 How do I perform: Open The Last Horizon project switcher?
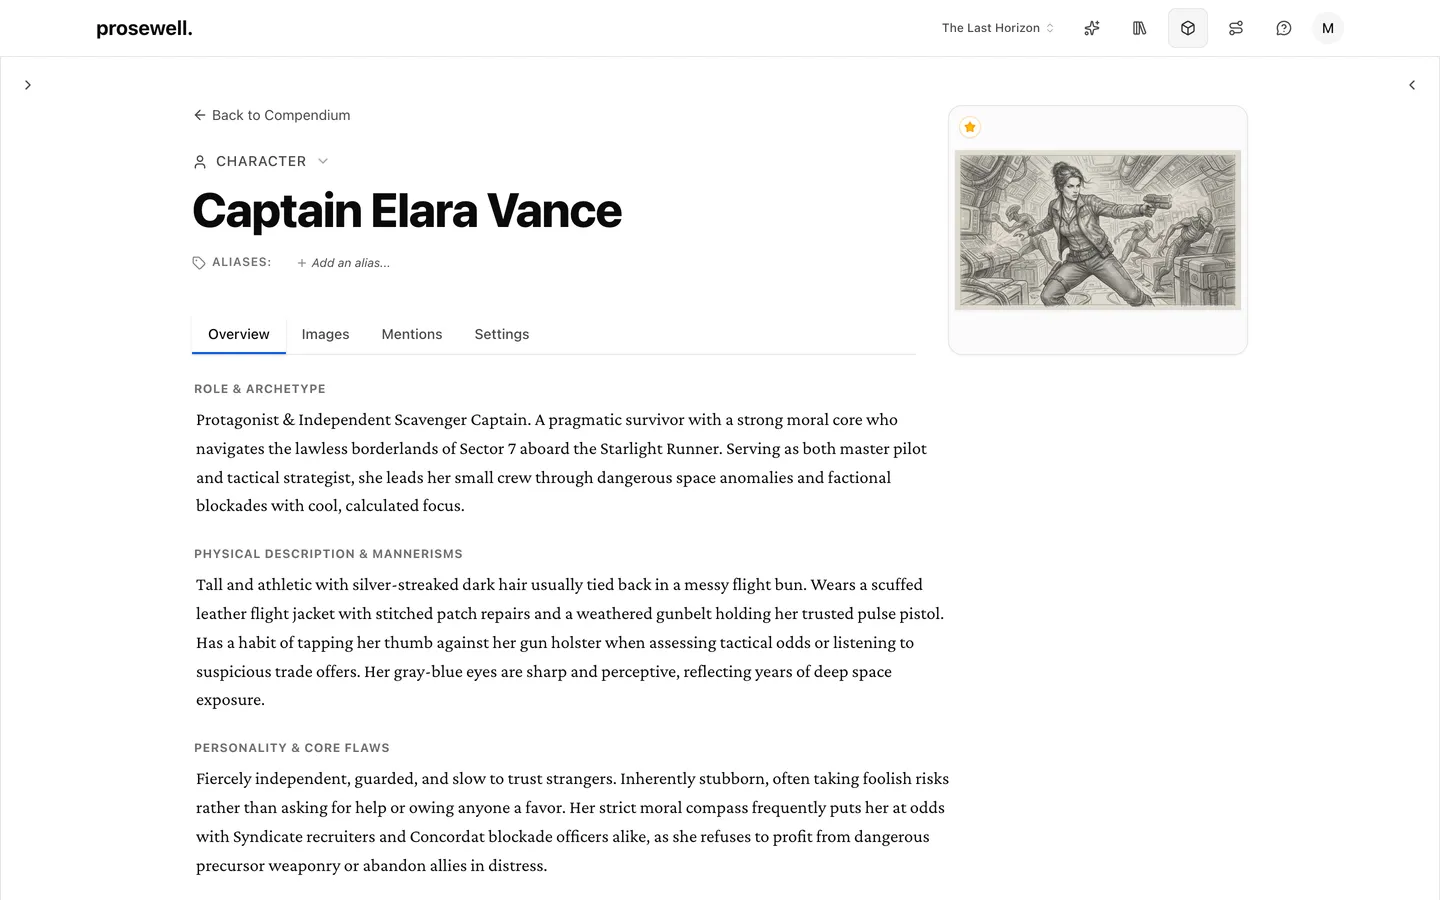pos(998,28)
